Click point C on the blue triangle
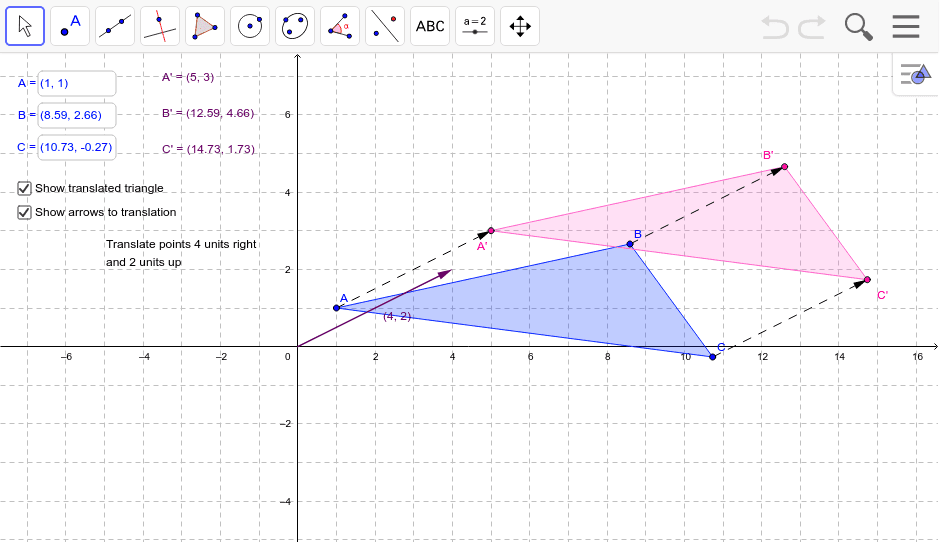 click(713, 357)
